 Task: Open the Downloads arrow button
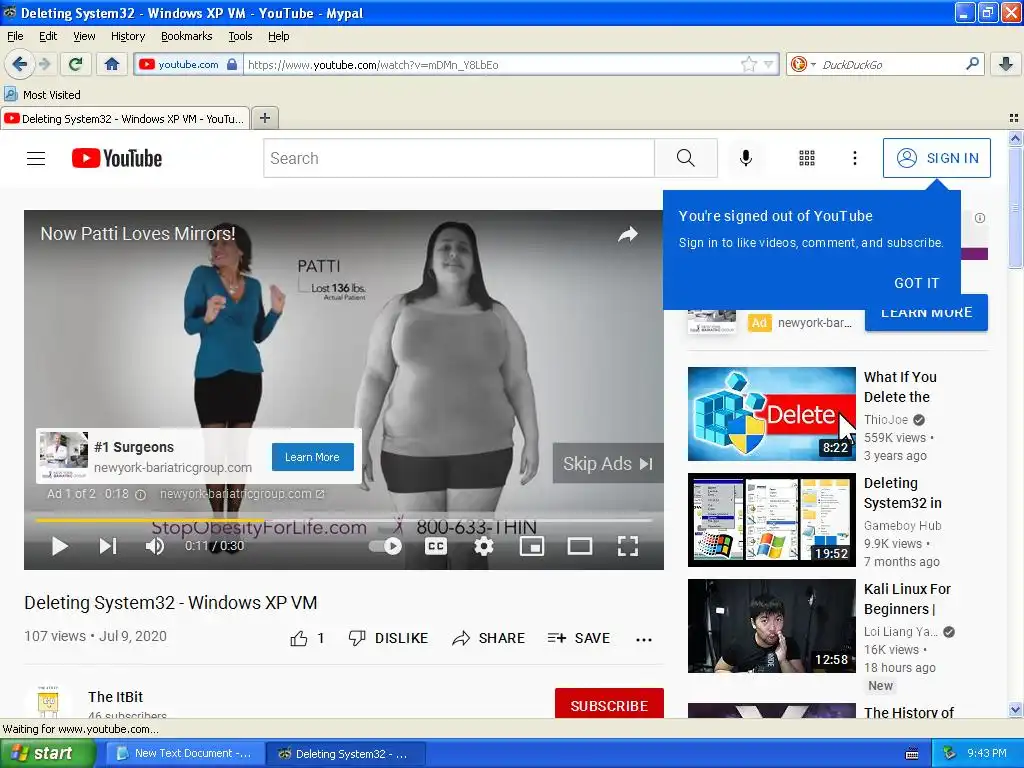coord(1006,64)
